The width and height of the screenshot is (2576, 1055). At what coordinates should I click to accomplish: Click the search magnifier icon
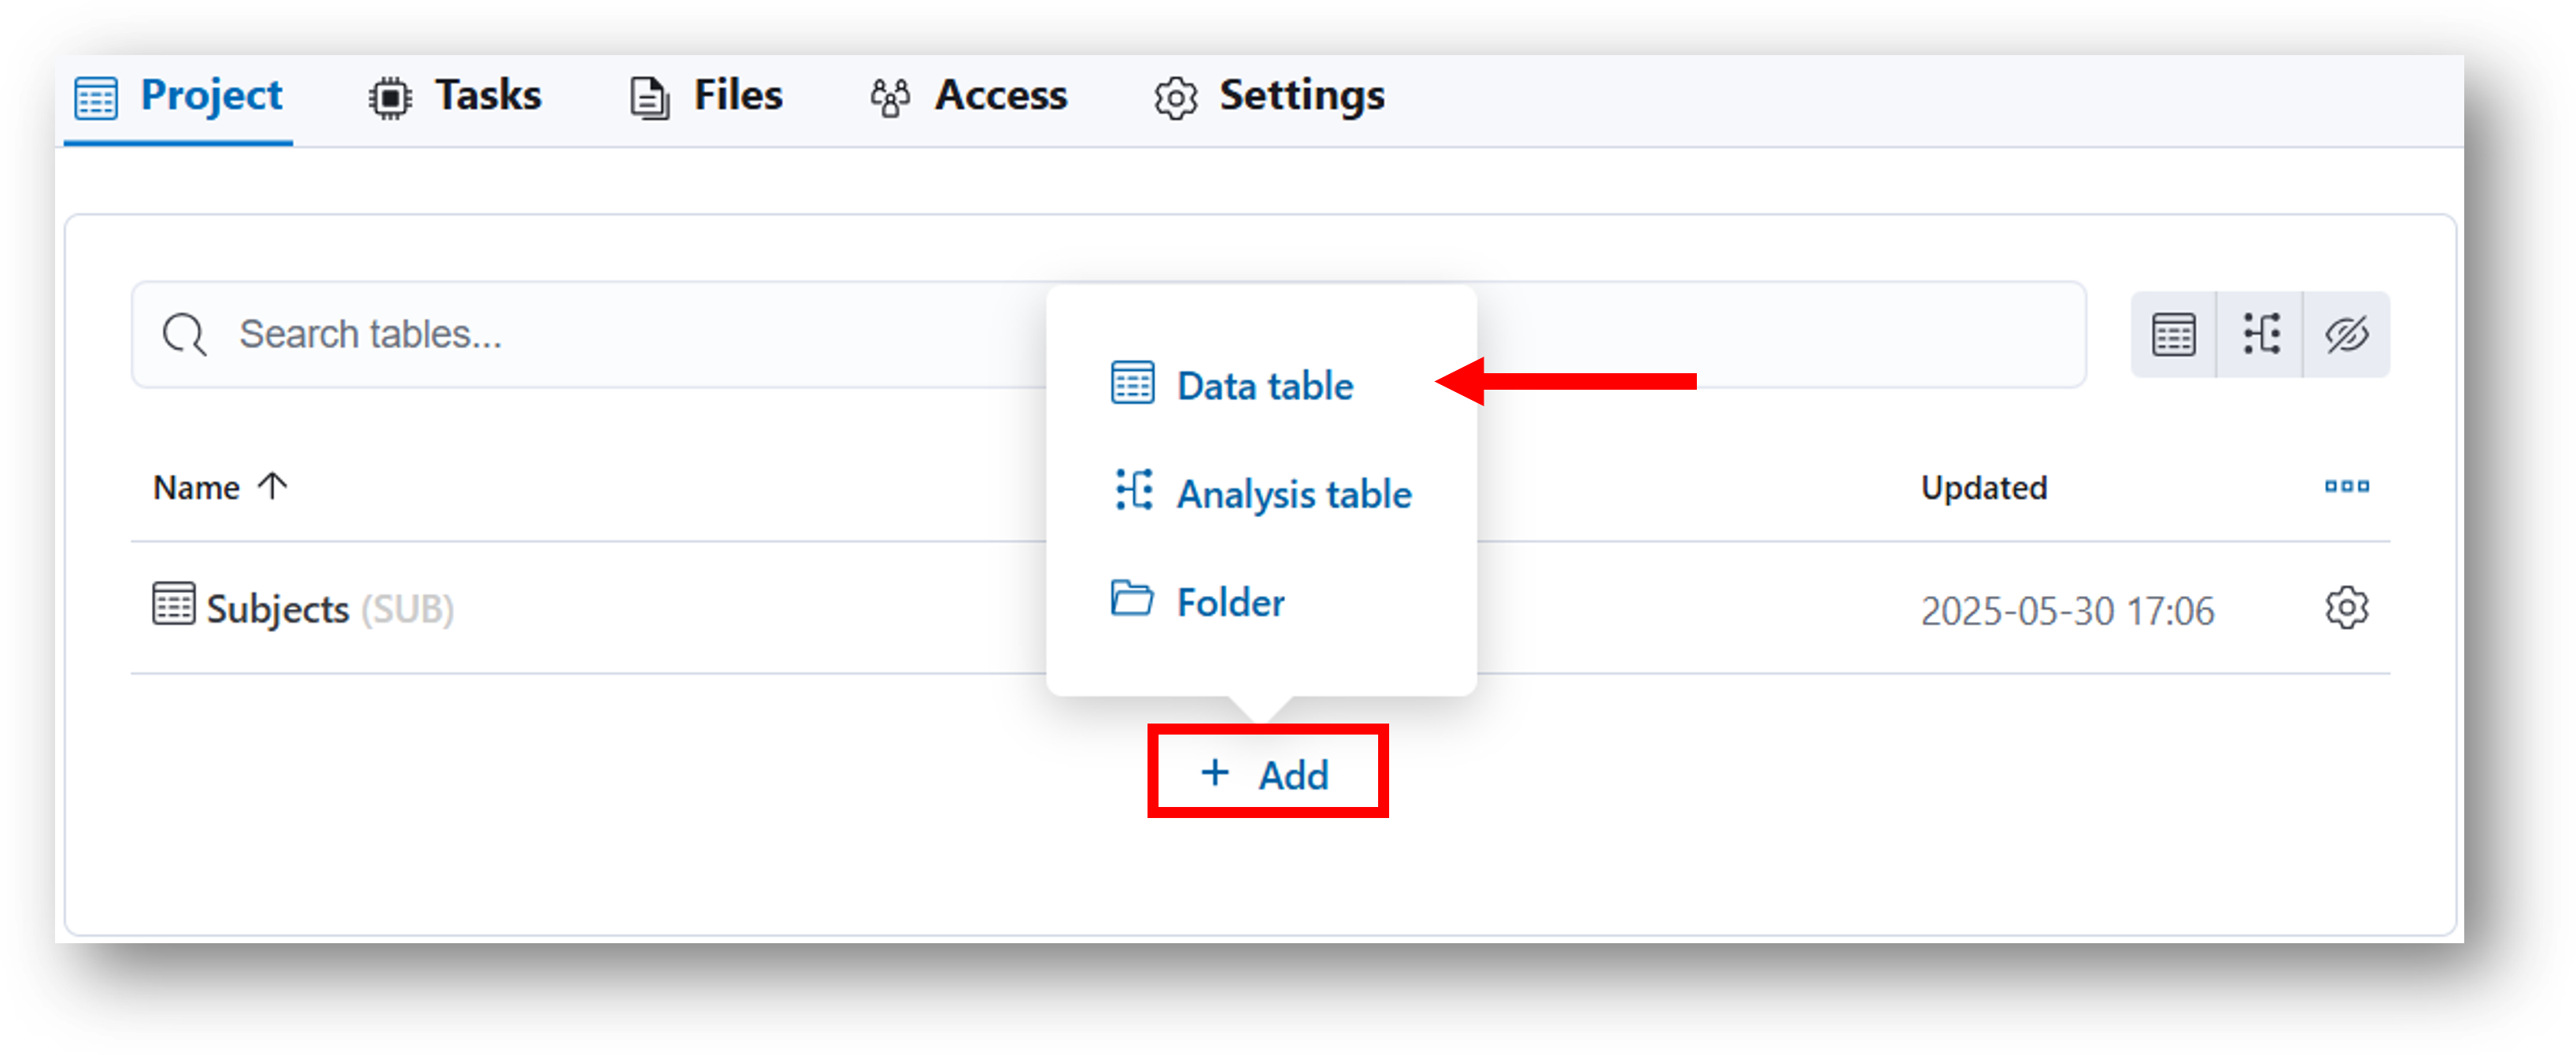pyautogui.click(x=184, y=335)
